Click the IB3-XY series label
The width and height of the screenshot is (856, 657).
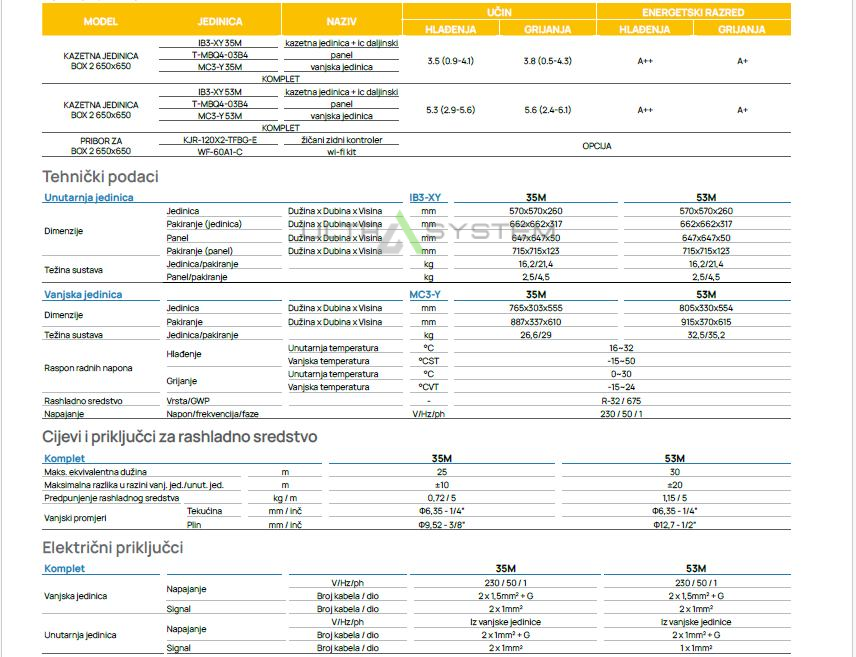(425, 198)
